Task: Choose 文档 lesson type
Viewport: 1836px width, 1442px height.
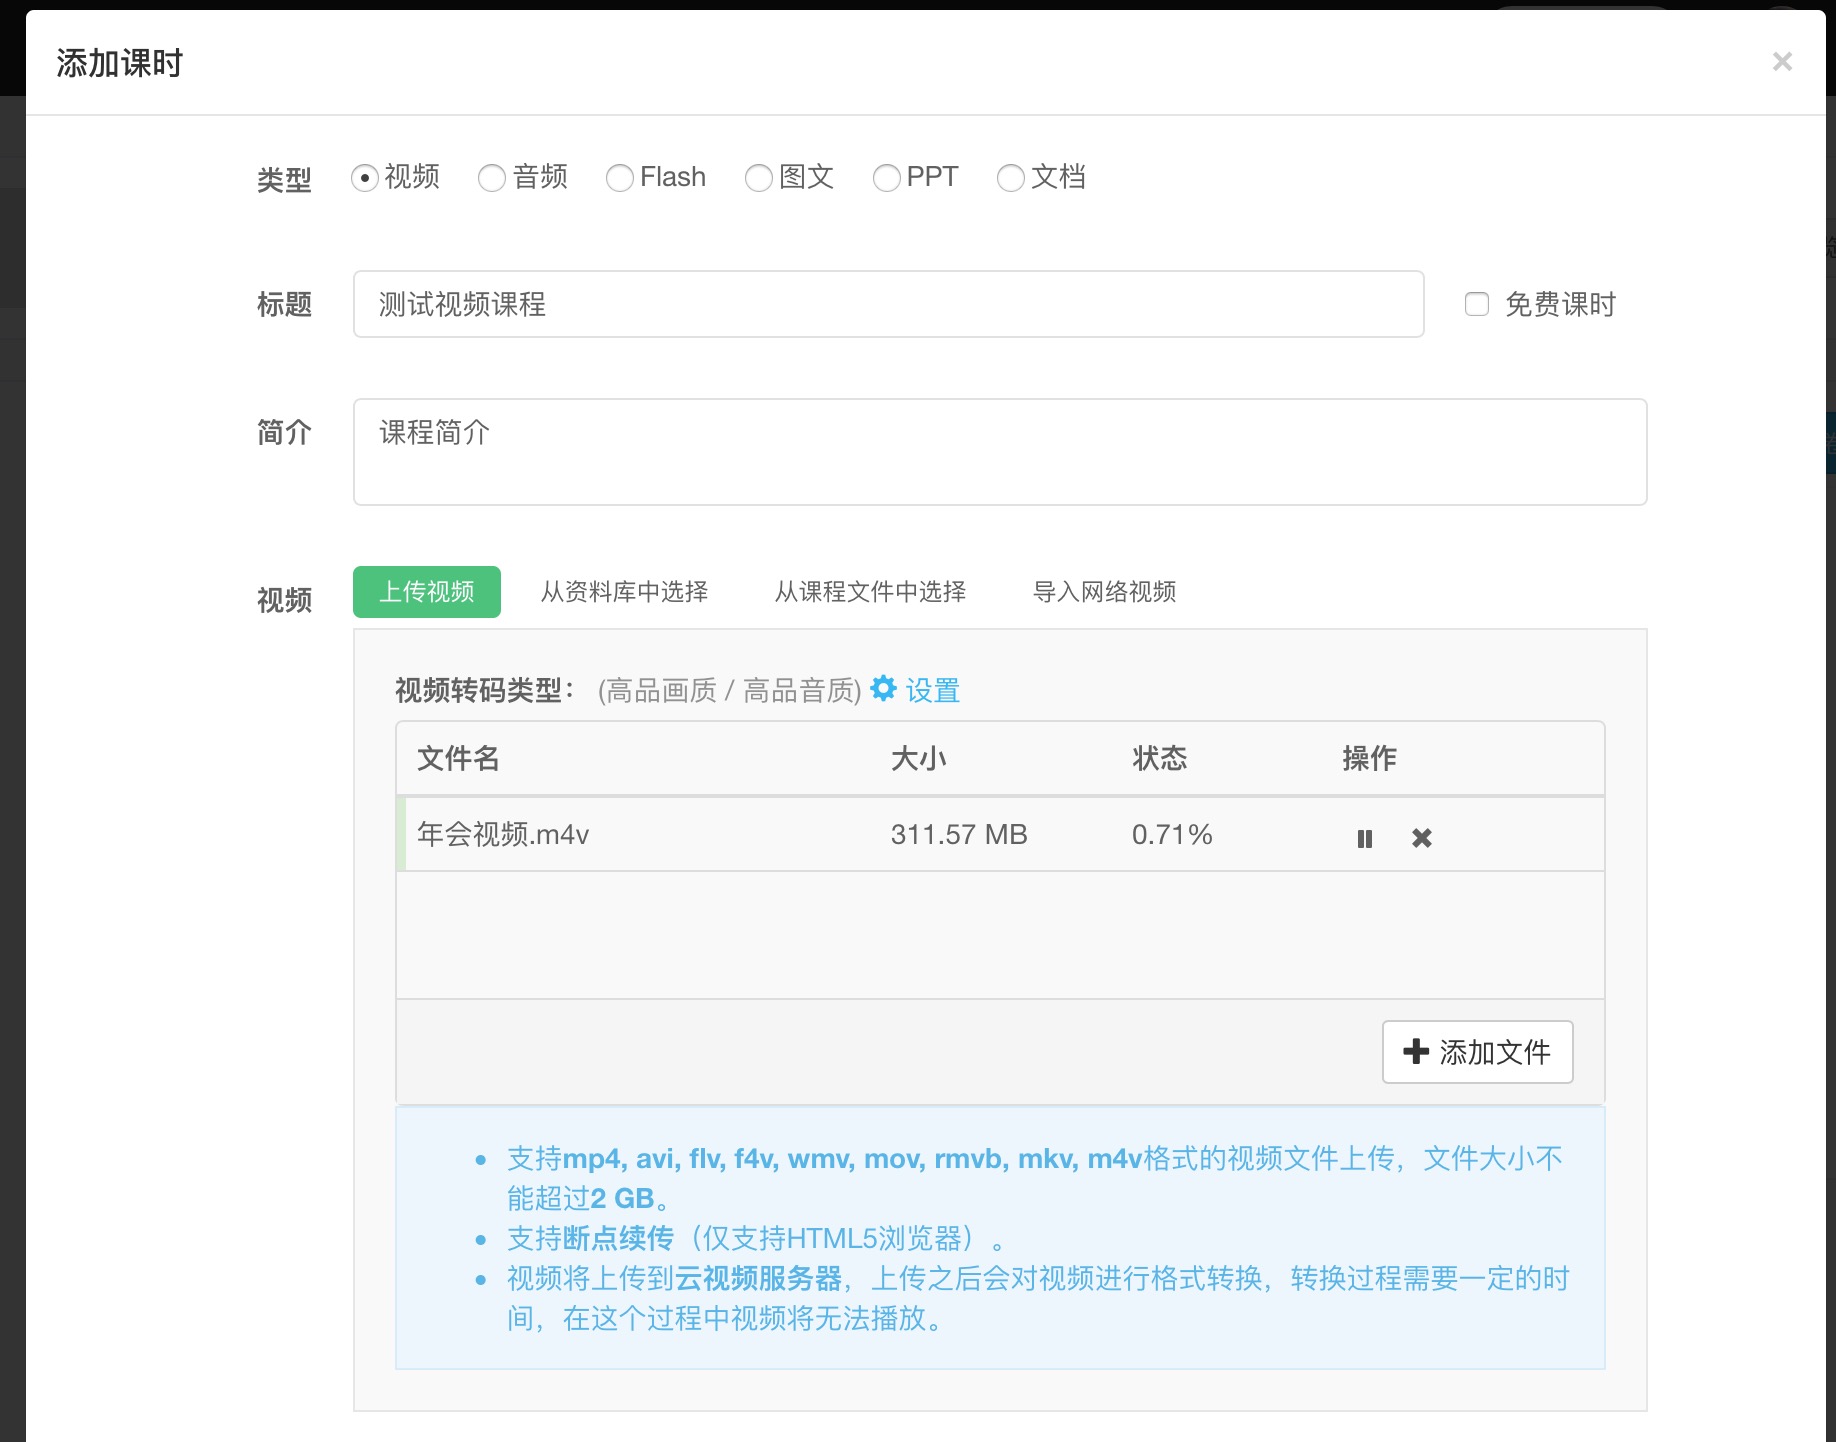Action: pyautogui.click(x=1010, y=178)
